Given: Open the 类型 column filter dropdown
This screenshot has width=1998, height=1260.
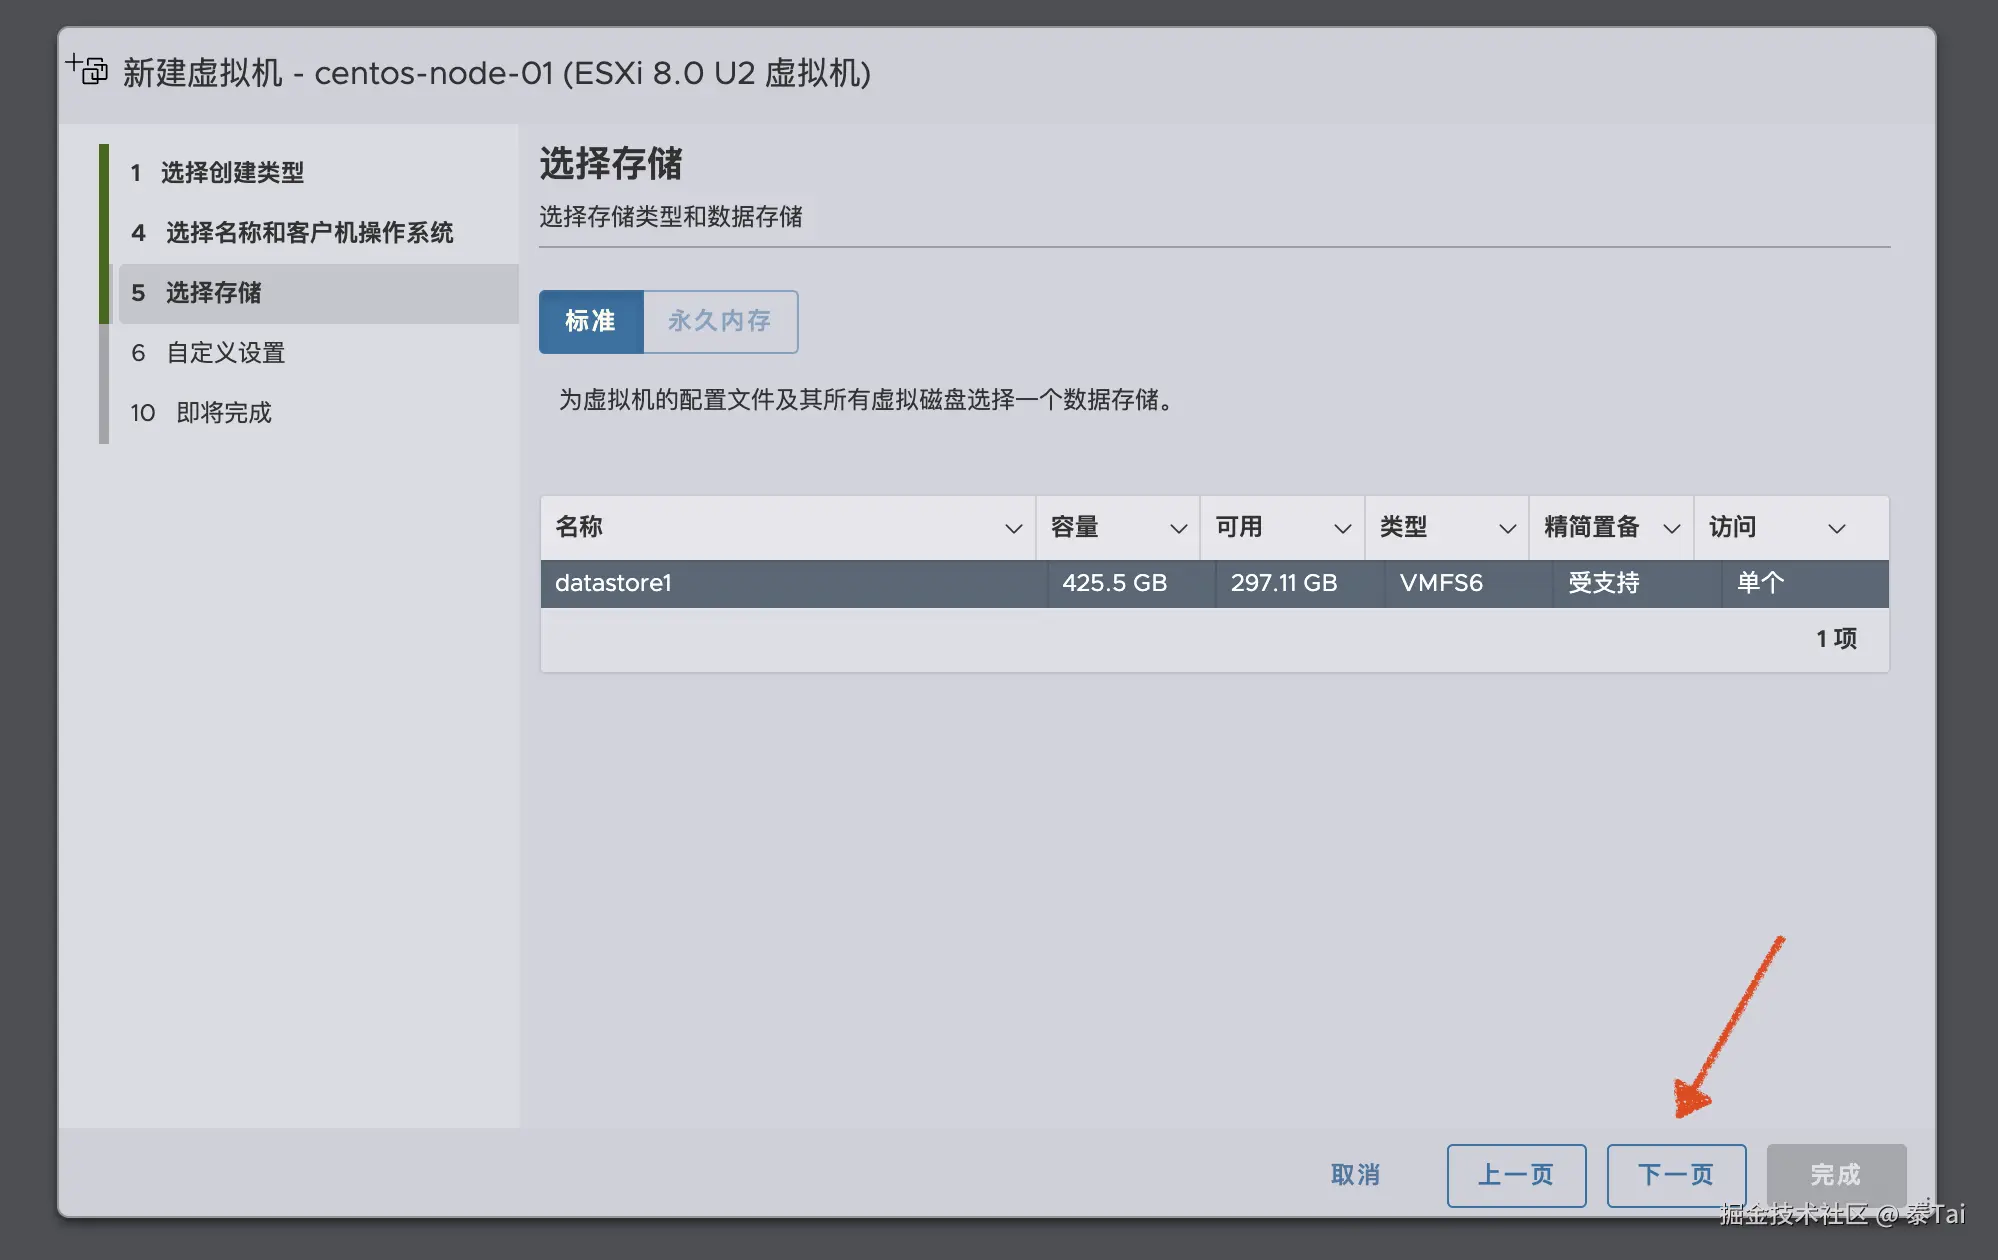Looking at the screenshot, I should click(x=1508, y=527).
